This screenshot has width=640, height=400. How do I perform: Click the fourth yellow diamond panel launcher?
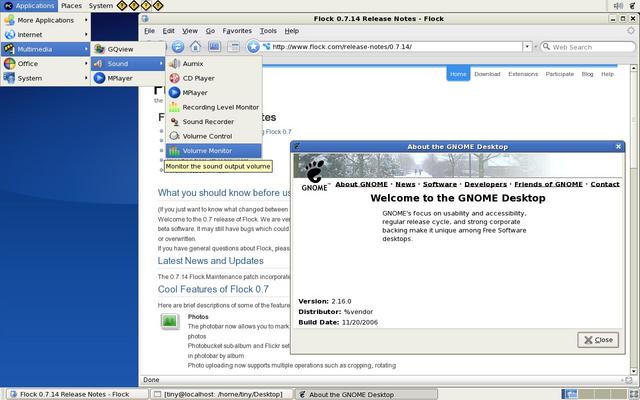158,6
